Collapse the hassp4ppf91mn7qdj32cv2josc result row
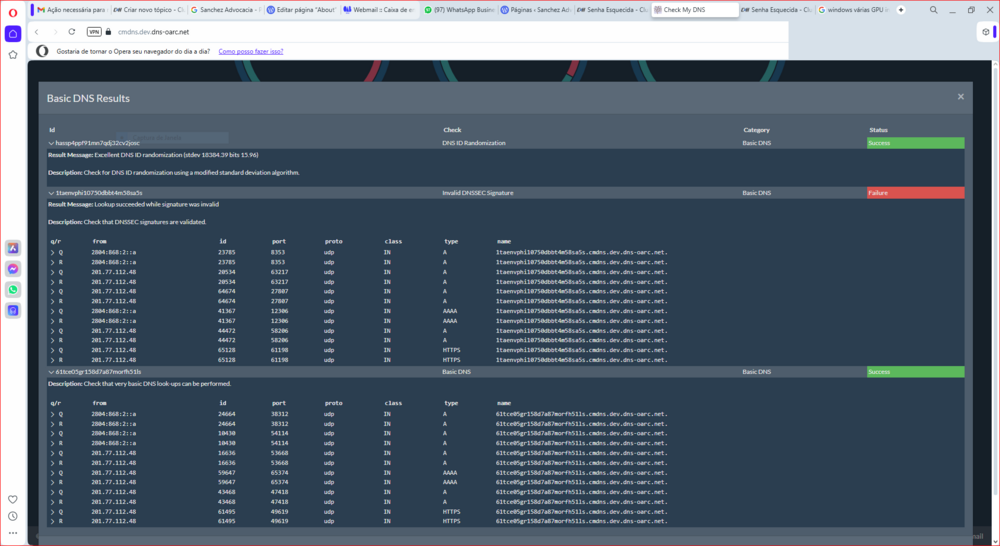 51,143
